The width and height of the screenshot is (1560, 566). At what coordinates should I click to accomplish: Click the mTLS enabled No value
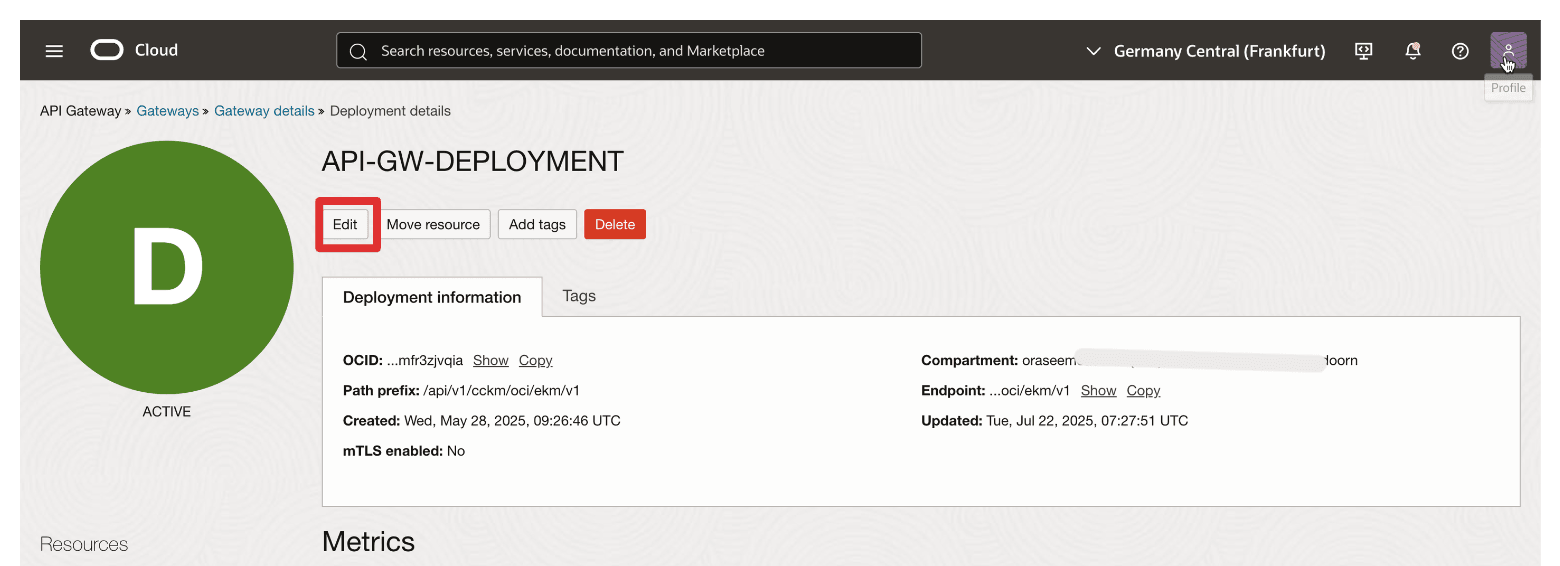click(x=456, y=451)
